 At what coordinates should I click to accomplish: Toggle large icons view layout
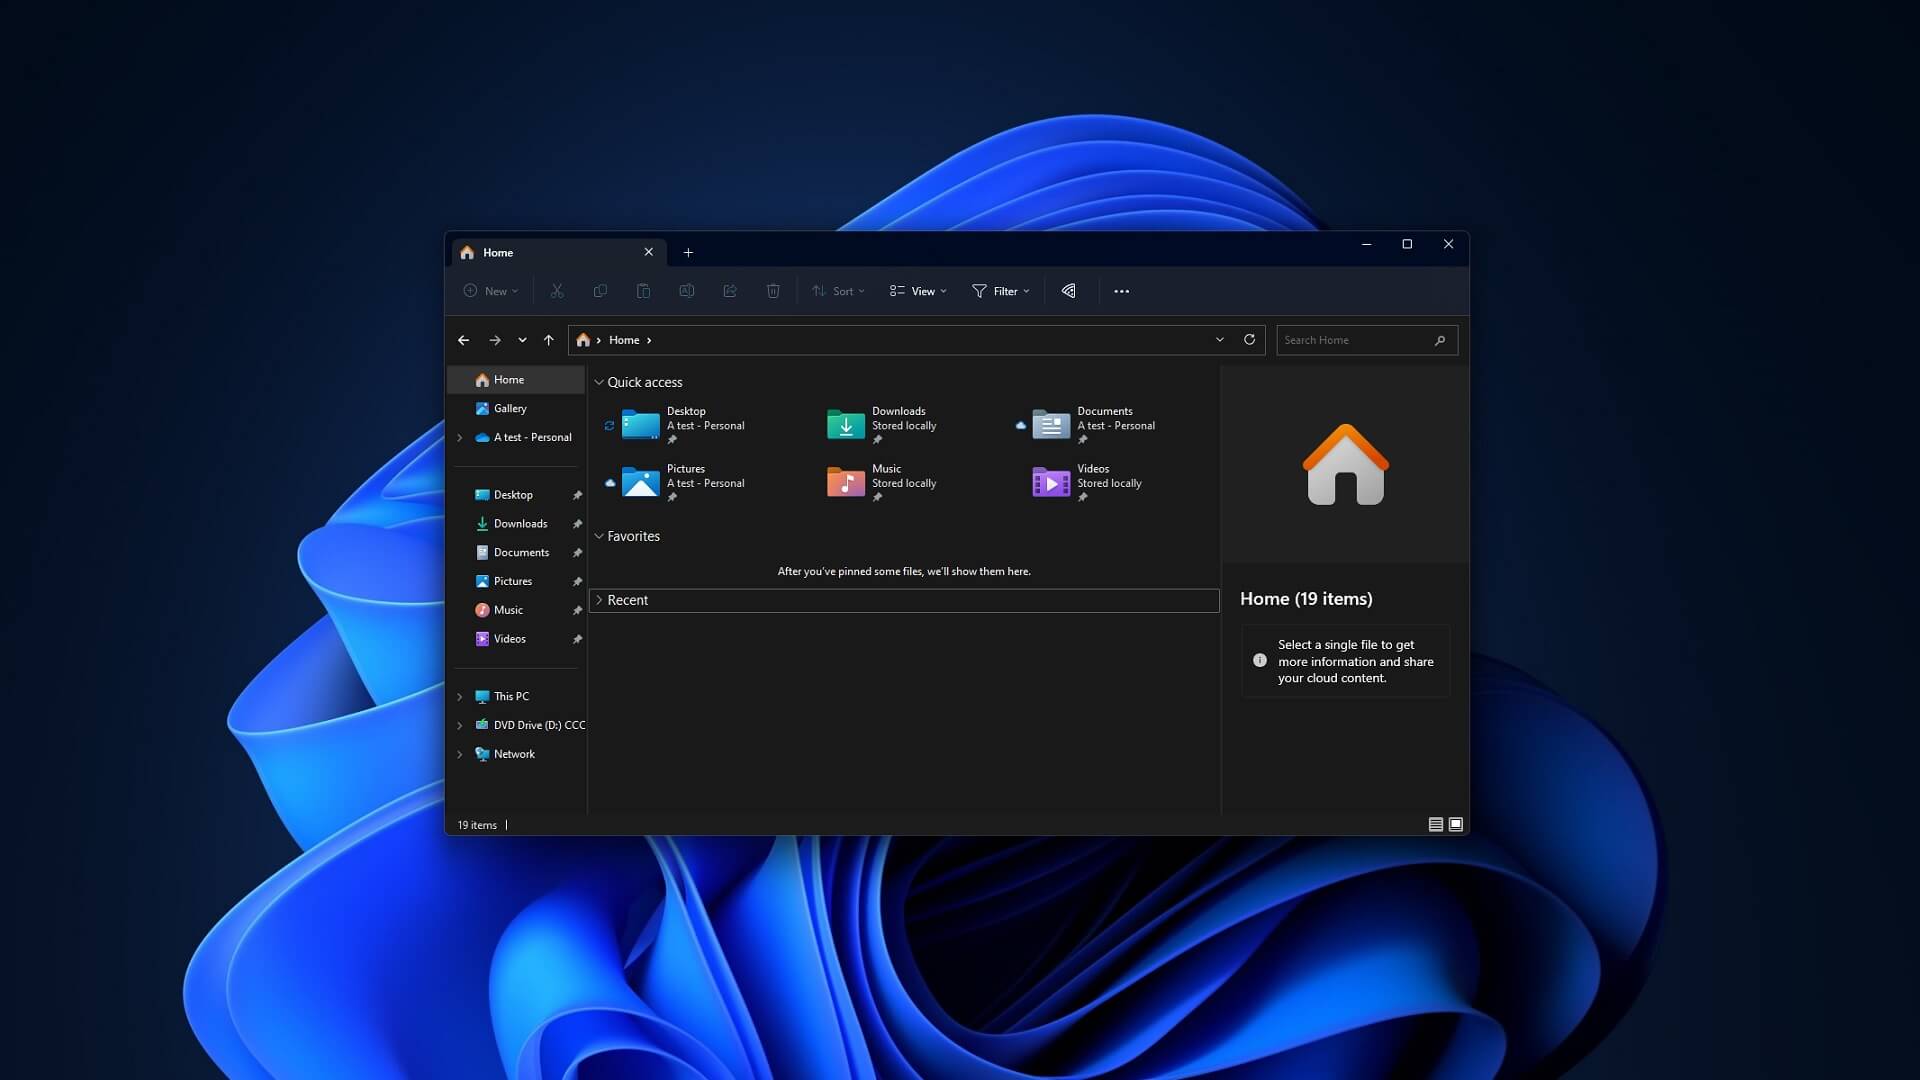1455,824
